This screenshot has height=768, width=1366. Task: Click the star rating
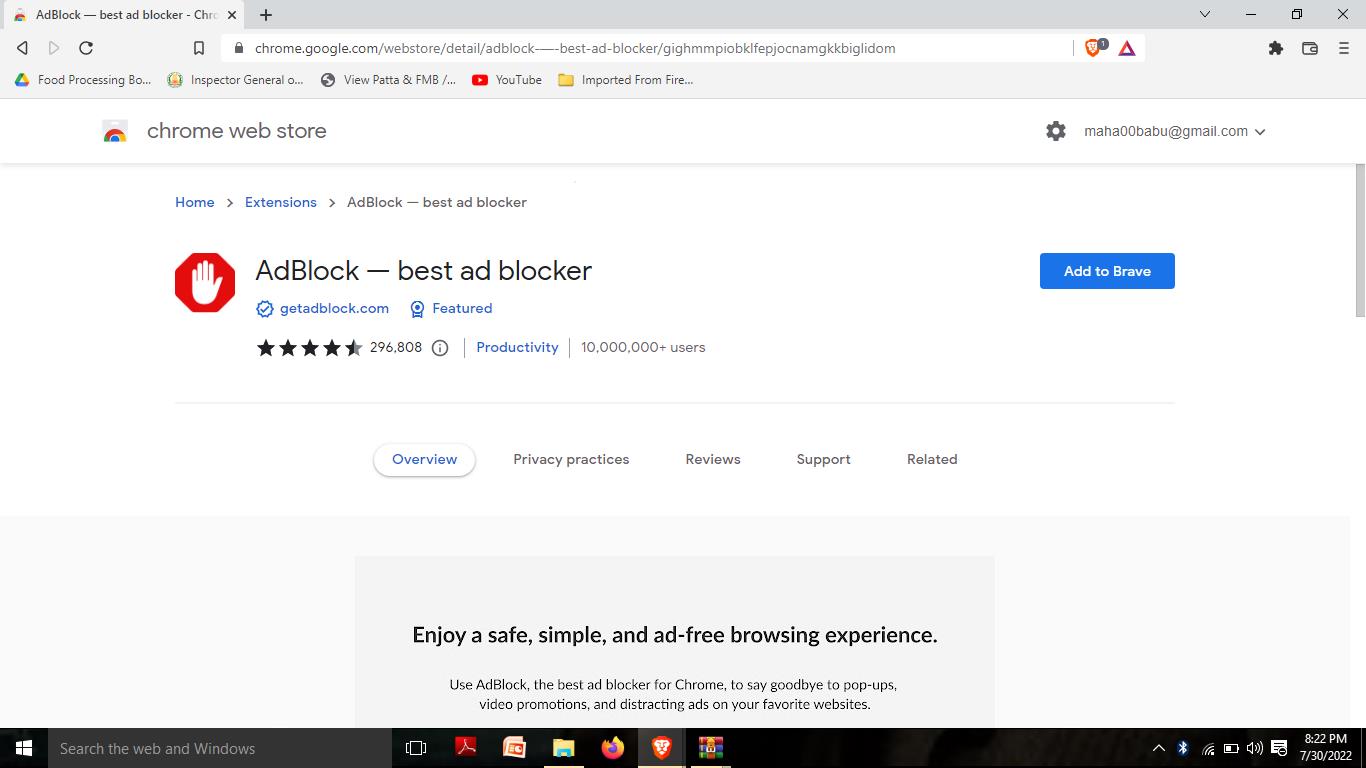point(310,347)
